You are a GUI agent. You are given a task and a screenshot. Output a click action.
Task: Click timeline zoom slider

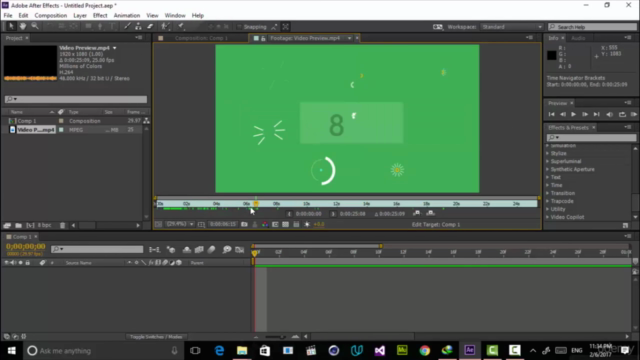[276, 337]
